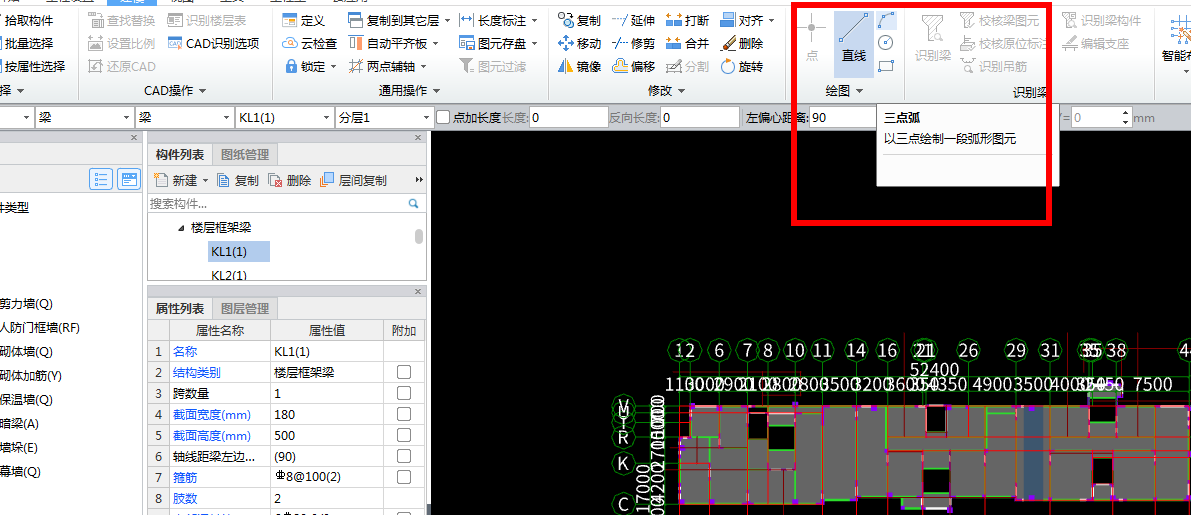Enable the 点加长度 checkbox
The image size is (1191, 515).
(443, 118)
